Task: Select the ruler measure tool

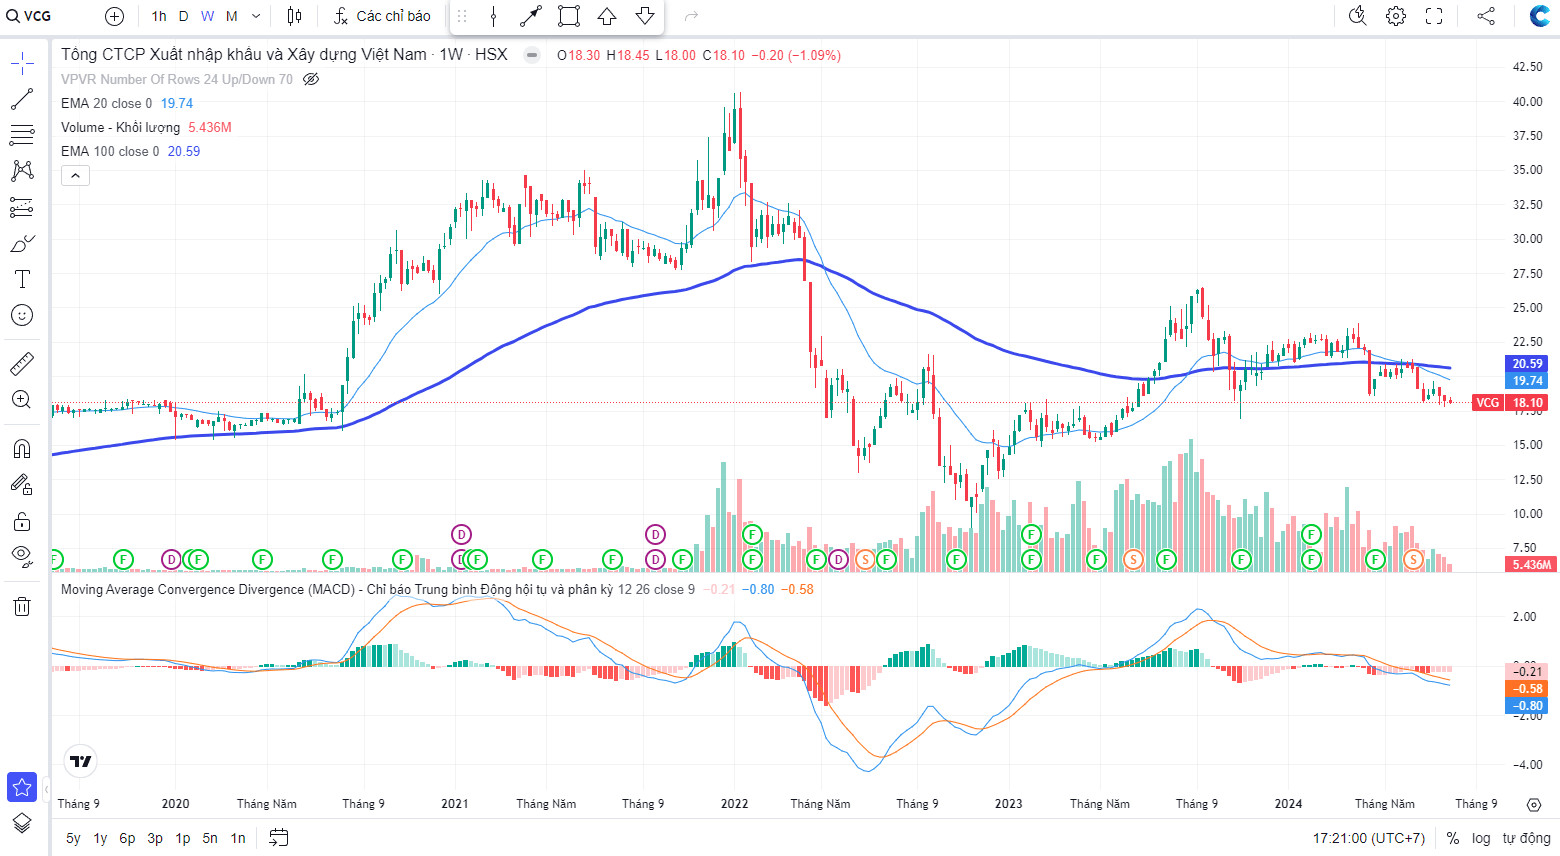Action: coord(22,363)
